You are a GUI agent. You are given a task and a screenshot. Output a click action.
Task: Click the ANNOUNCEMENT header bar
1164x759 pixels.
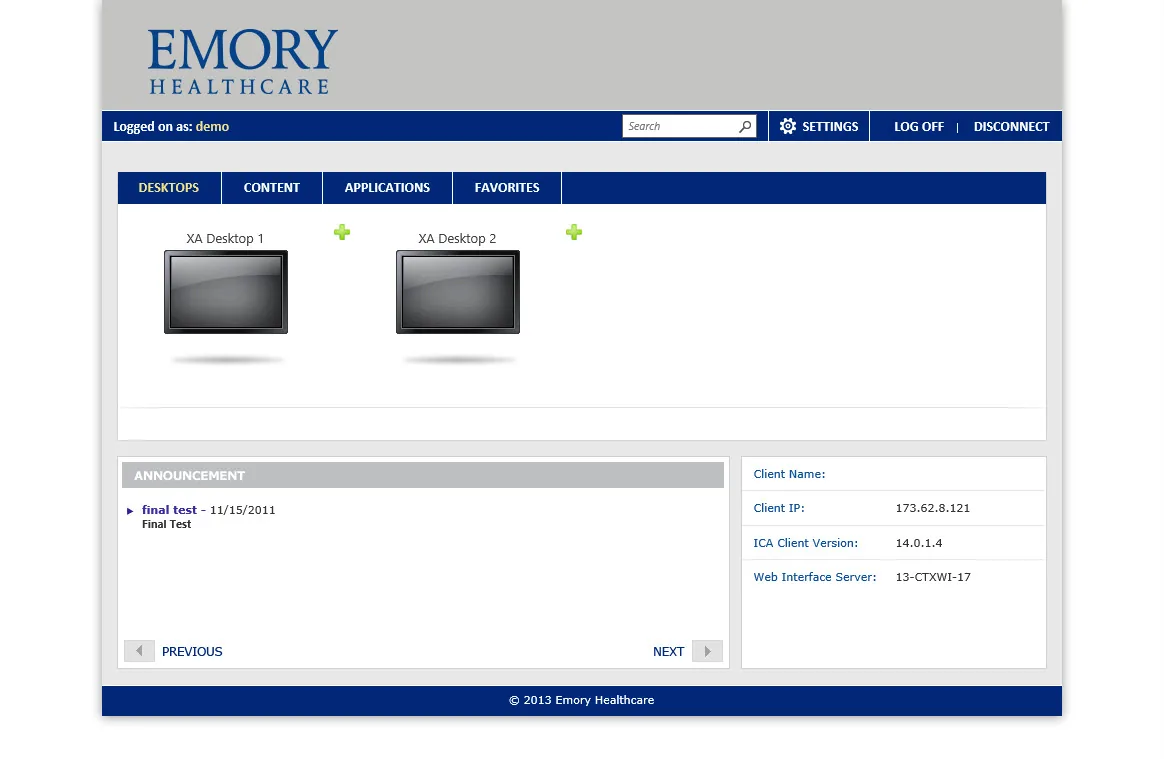click(x=423, y=475)
